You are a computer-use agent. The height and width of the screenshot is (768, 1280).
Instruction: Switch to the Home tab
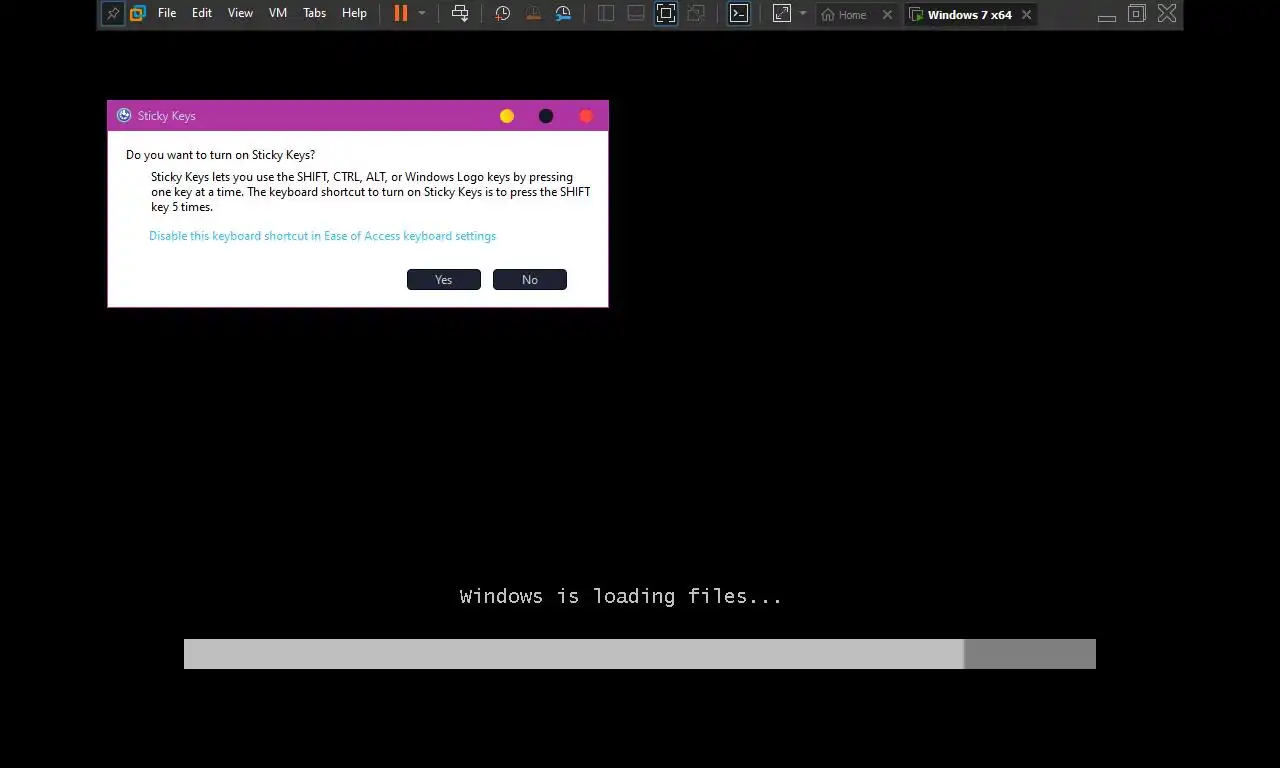(x=844, y=15)
